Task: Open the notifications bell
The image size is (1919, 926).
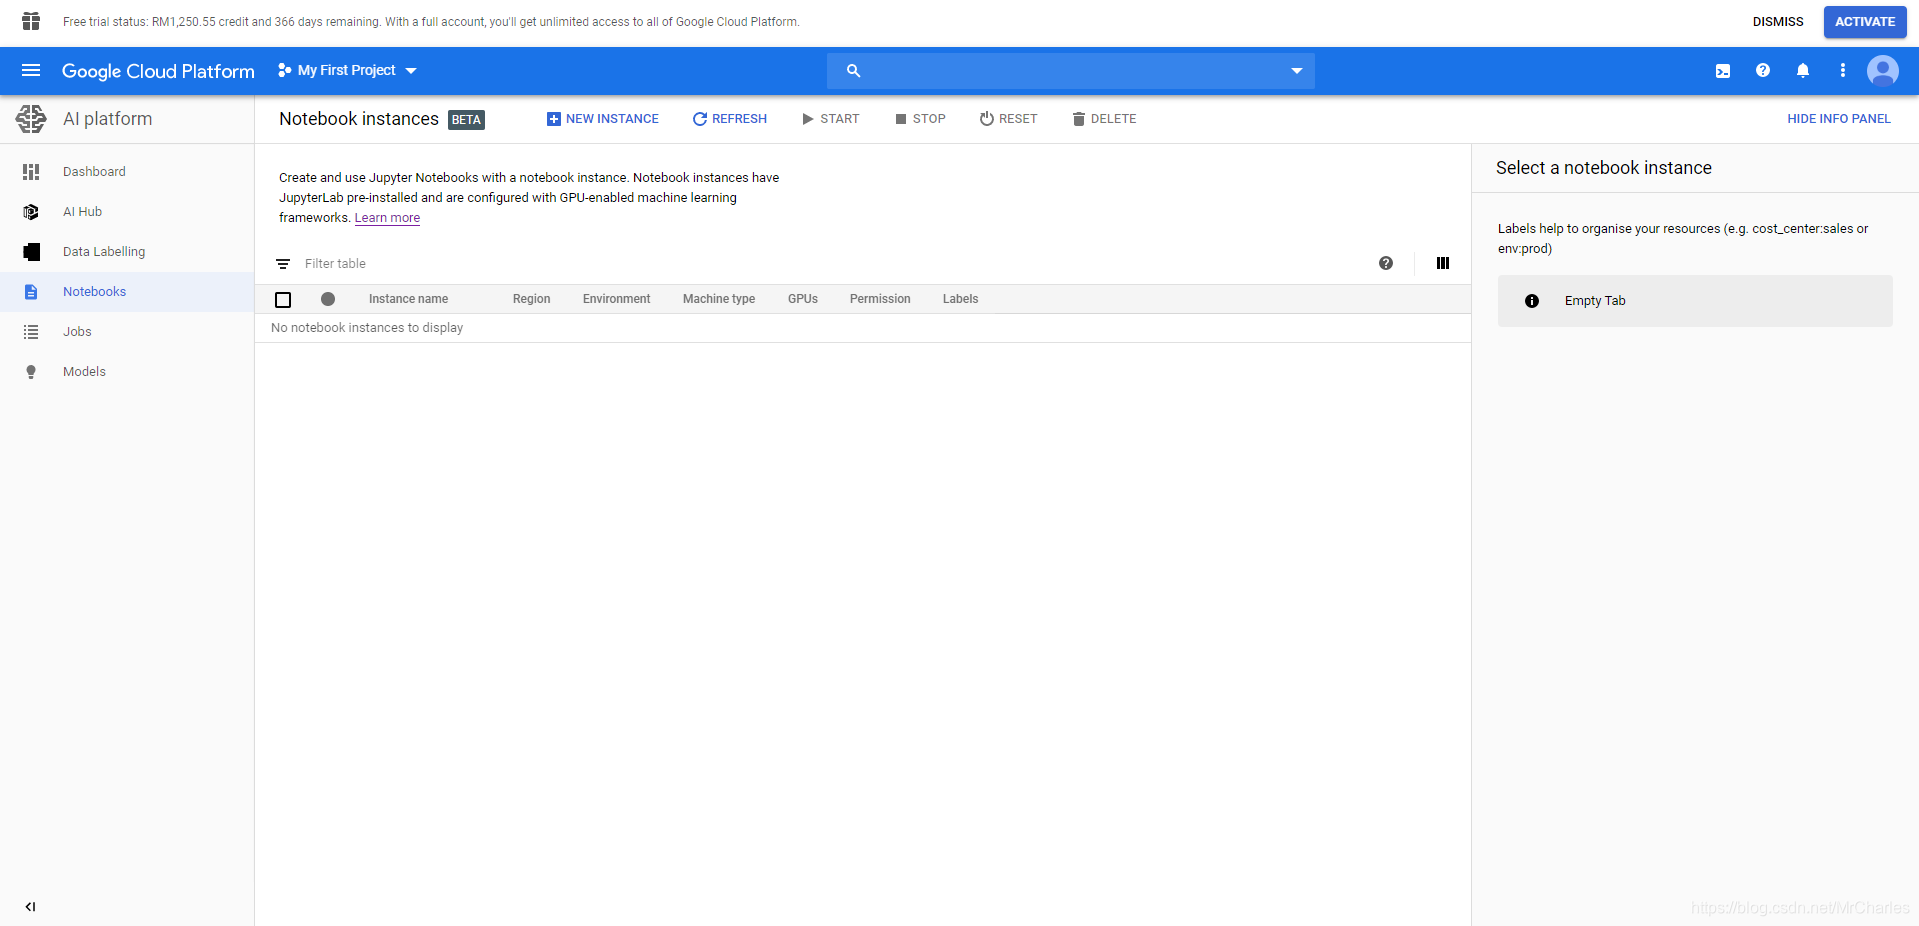Action: 1803,71
